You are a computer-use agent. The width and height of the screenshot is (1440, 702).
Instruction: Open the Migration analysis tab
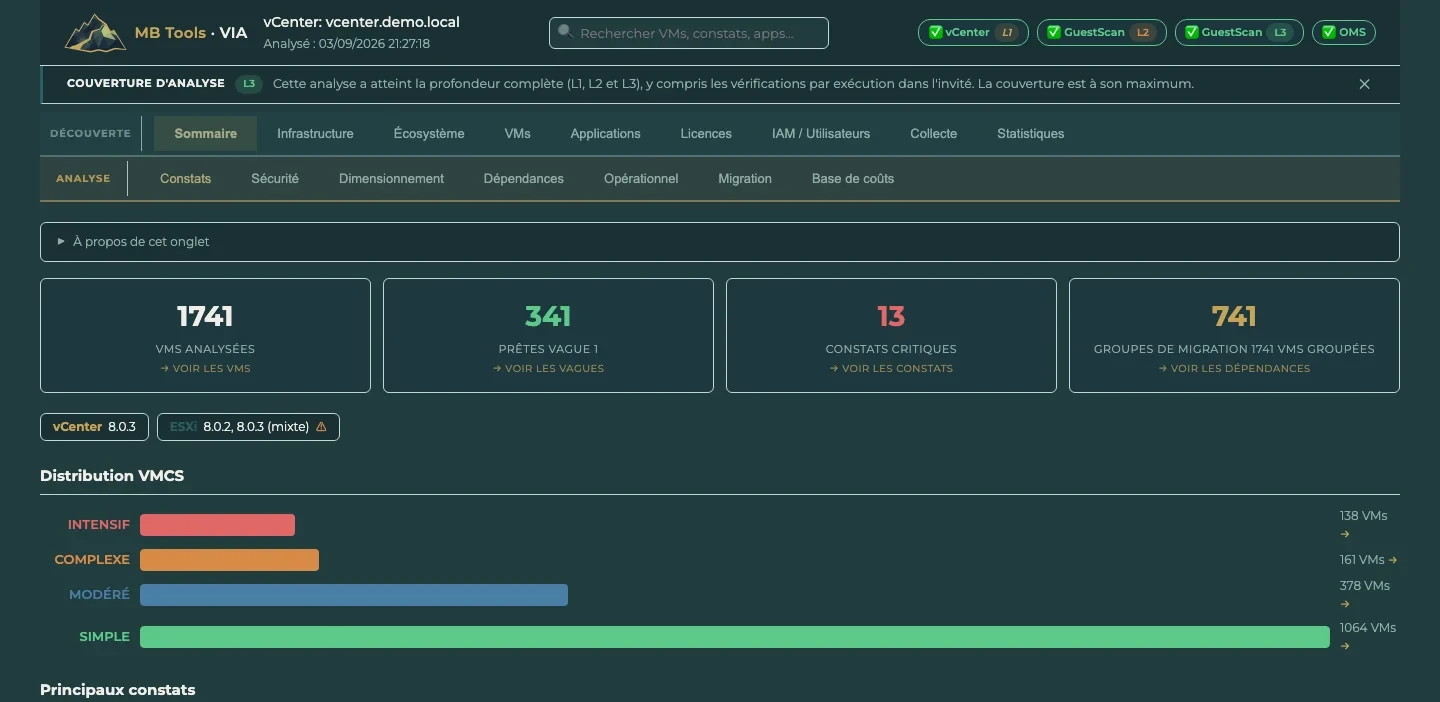coord(745,178)
